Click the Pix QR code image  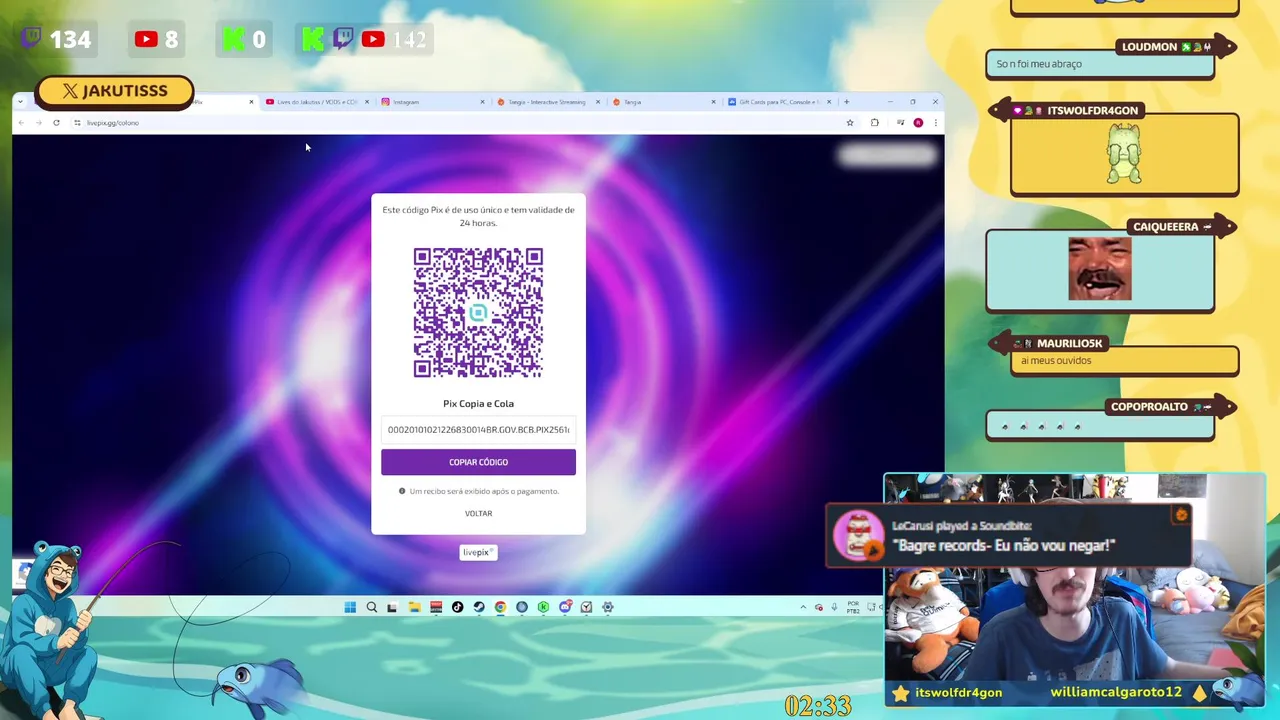478,313
